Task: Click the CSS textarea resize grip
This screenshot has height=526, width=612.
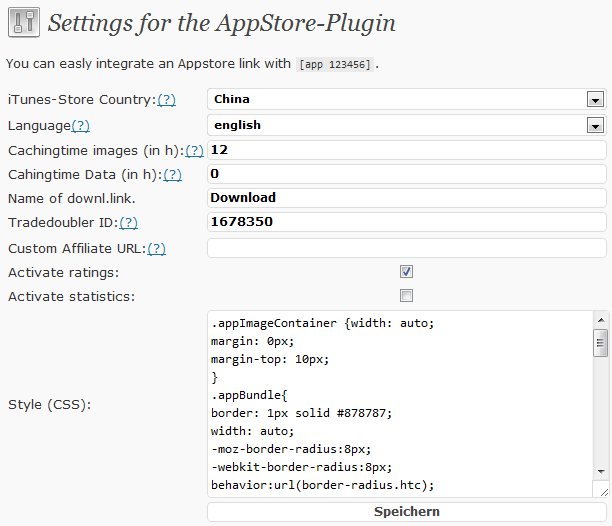Action: [x=603, y=492]
